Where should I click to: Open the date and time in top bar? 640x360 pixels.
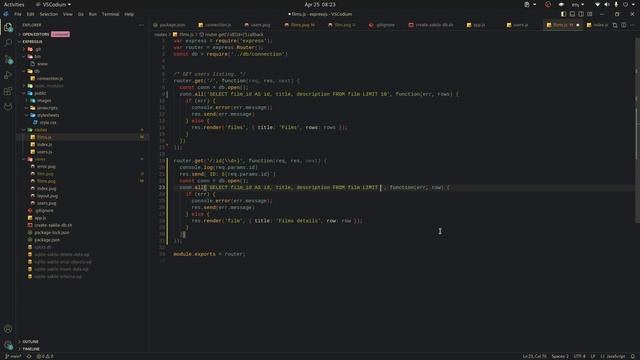pyautogui.click(x=320, y=4)
